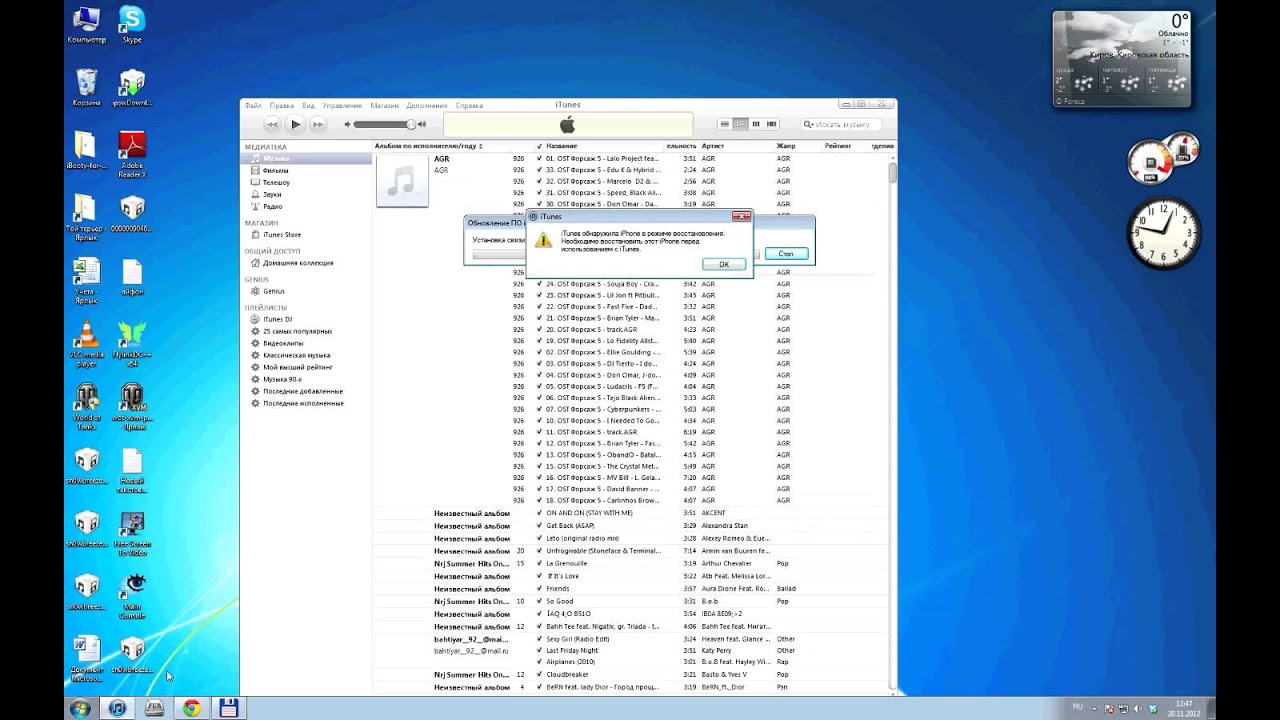
Task: Click the previous track rewind button
Action: click(272, 124)
